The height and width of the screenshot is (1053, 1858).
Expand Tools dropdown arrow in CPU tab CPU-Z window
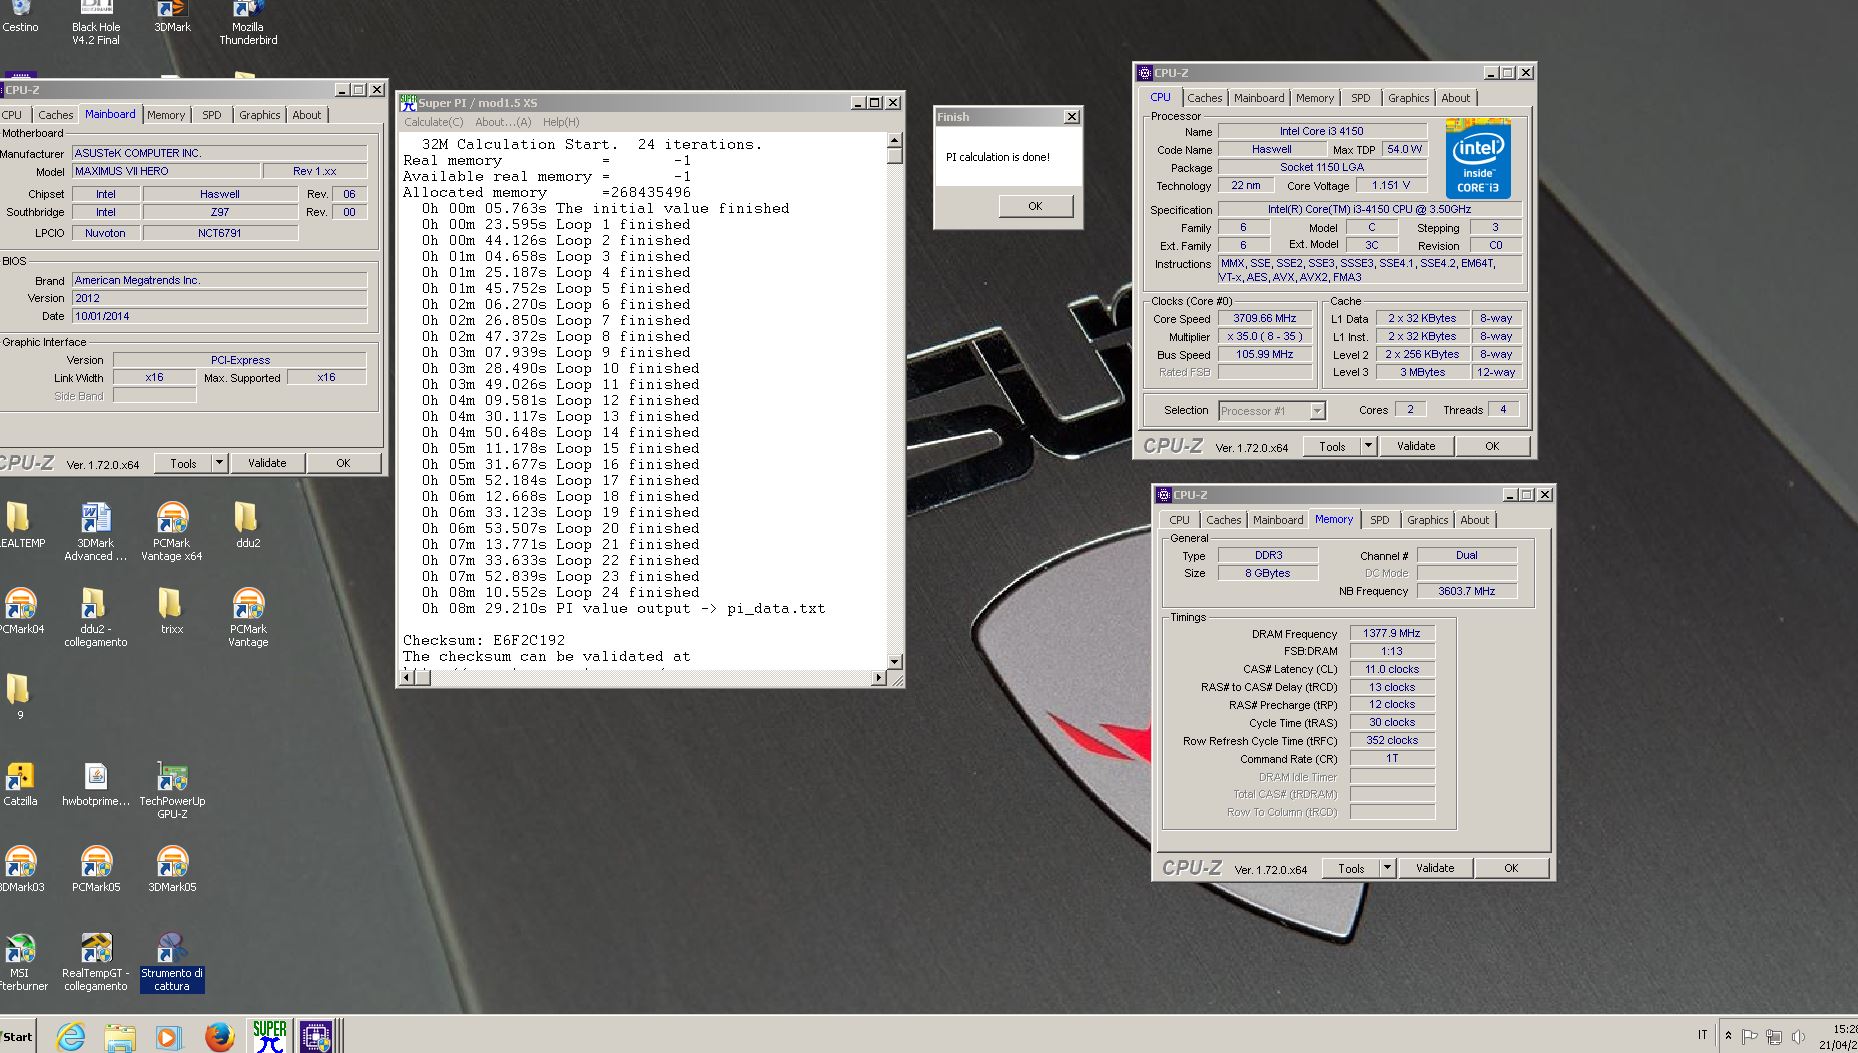pos(1368,446)
